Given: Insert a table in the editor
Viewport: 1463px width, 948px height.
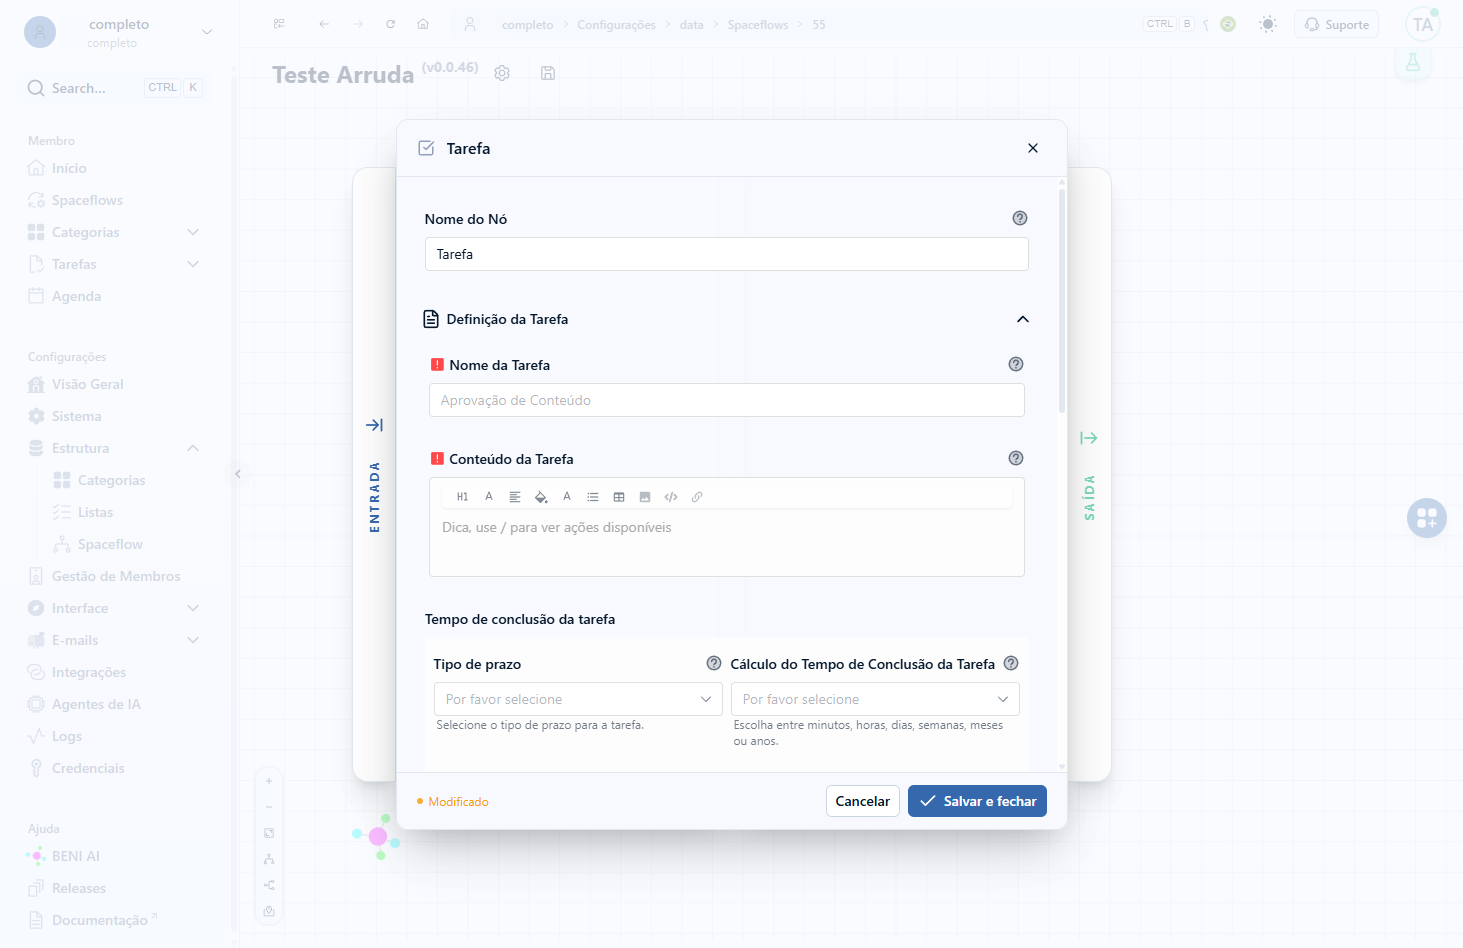Looking at the screenshot, I should [x=619, y=497].
